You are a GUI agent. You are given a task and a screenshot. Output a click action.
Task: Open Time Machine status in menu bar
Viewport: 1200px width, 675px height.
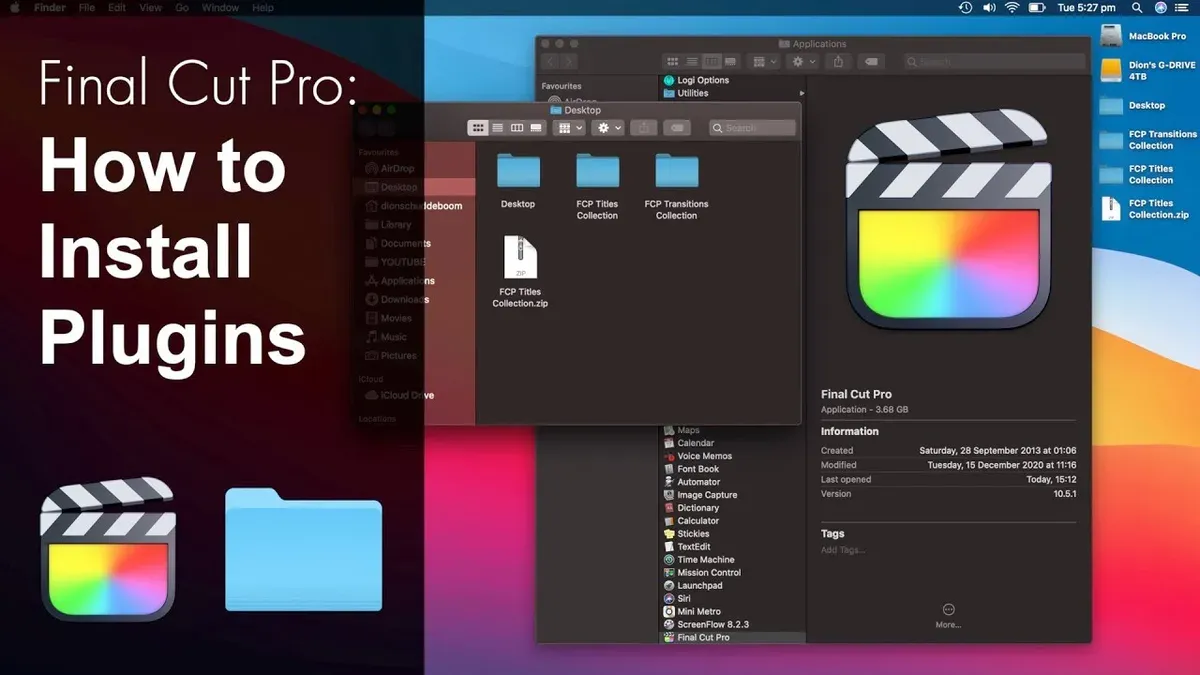click(965, 8)
